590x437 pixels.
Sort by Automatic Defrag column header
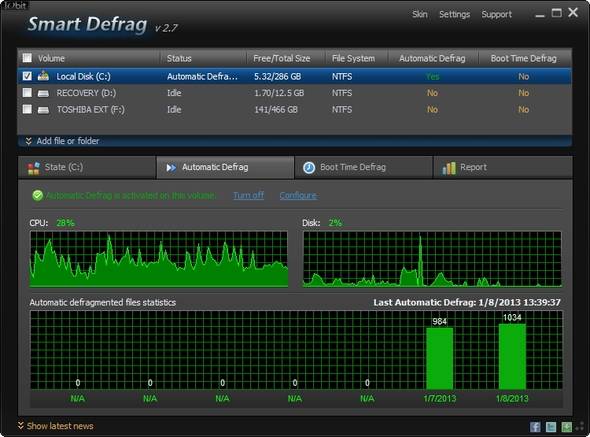(x=432, y=58)
